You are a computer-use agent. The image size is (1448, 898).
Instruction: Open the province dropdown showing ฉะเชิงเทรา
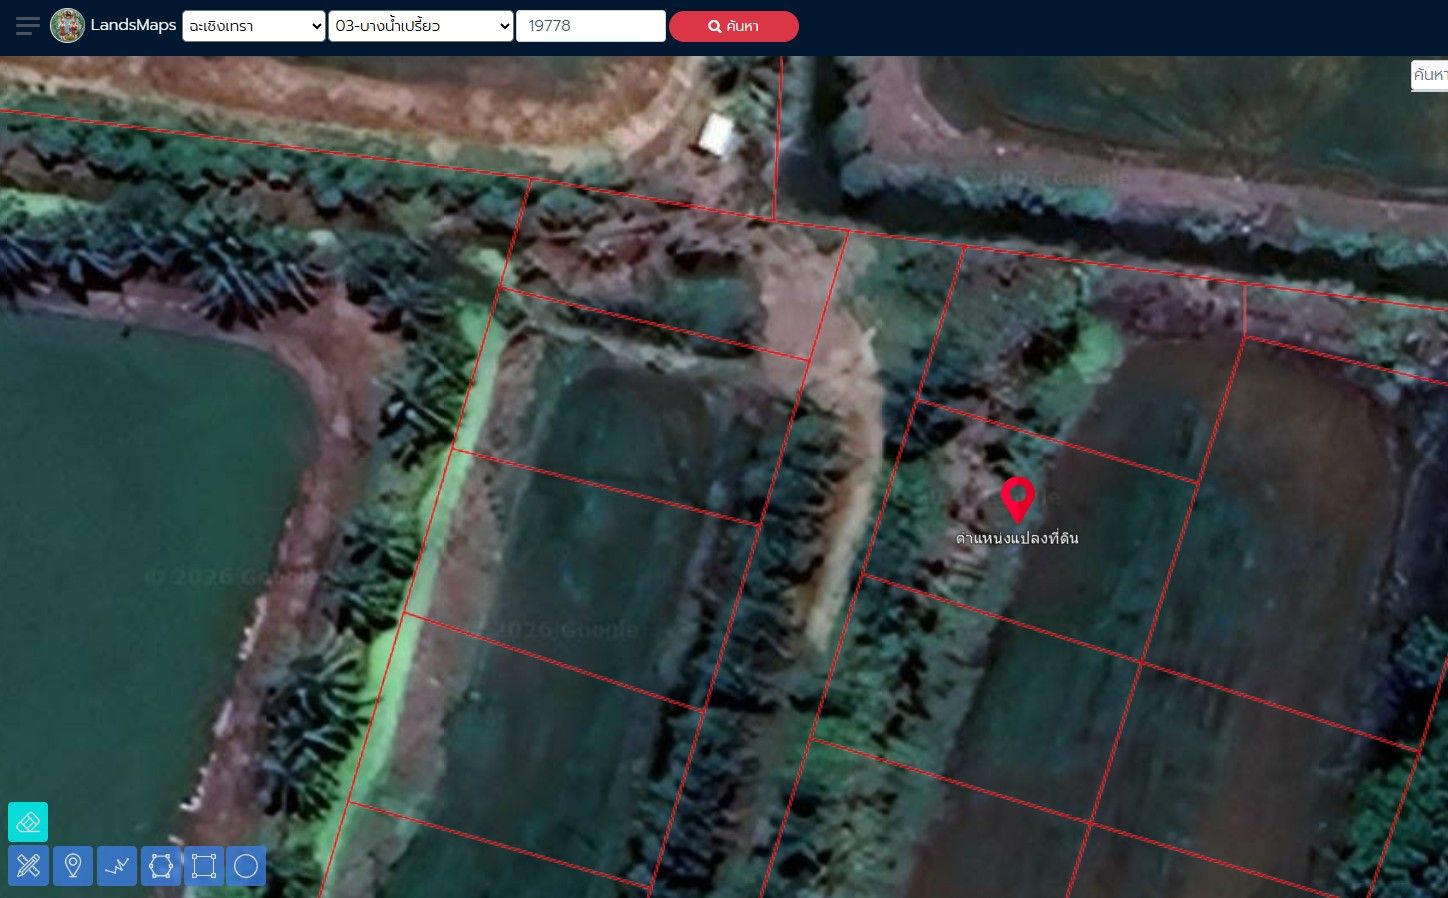pos(254,26)
